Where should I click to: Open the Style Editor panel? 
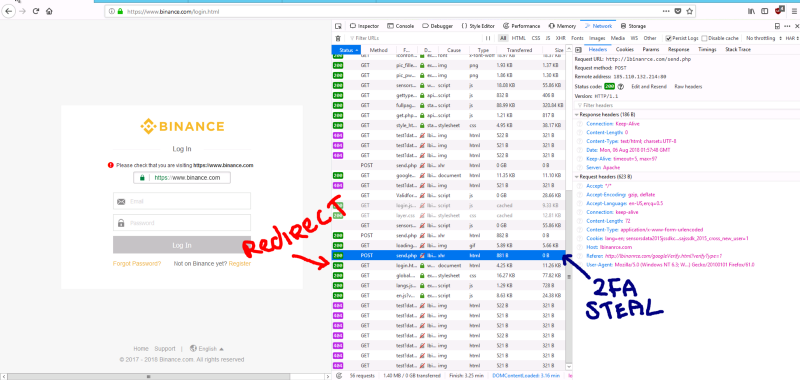click(478, 26)
